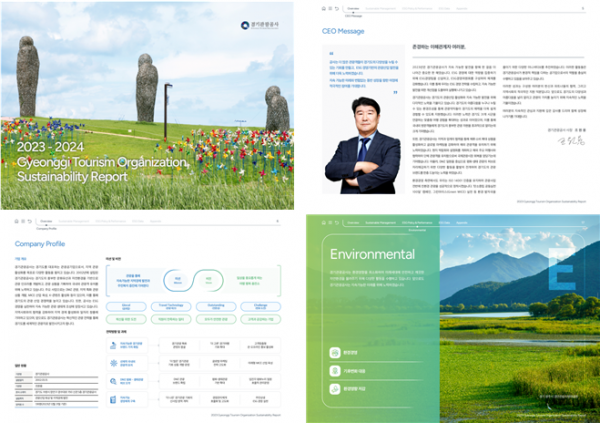Click the page number on the Company Profile navigation bar
The width and height of the screenshot is (600, 423).
[277, 221]
